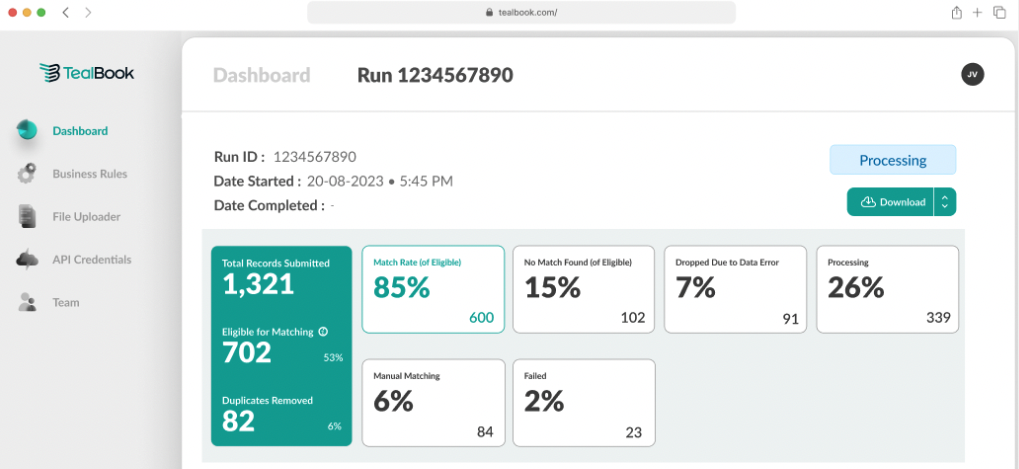Click the Run 1234567890 page title

[435, 75]
